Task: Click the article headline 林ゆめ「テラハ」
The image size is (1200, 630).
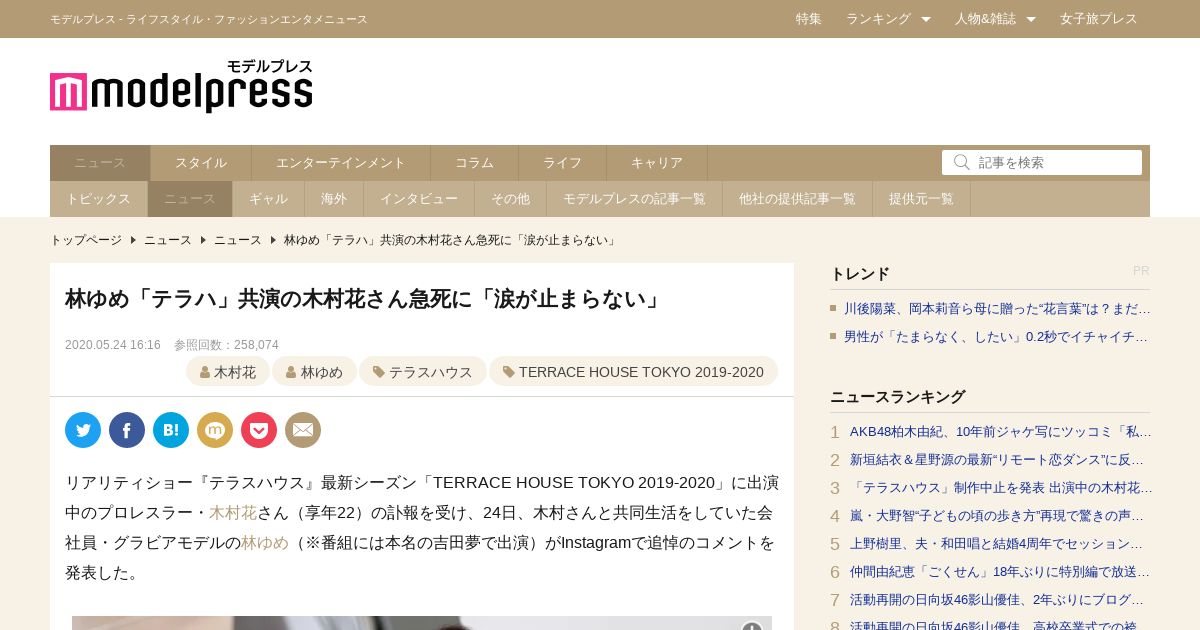Action: click(x=363, y=299)
